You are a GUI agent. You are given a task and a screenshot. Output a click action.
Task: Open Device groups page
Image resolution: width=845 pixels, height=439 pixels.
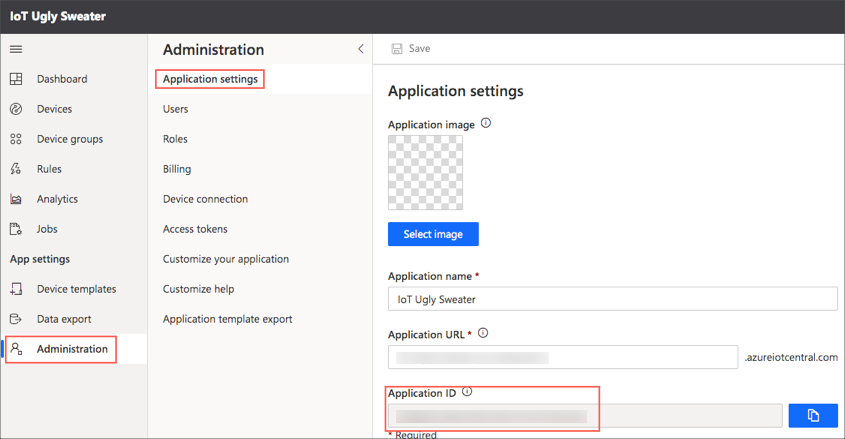tap(70, 139)
